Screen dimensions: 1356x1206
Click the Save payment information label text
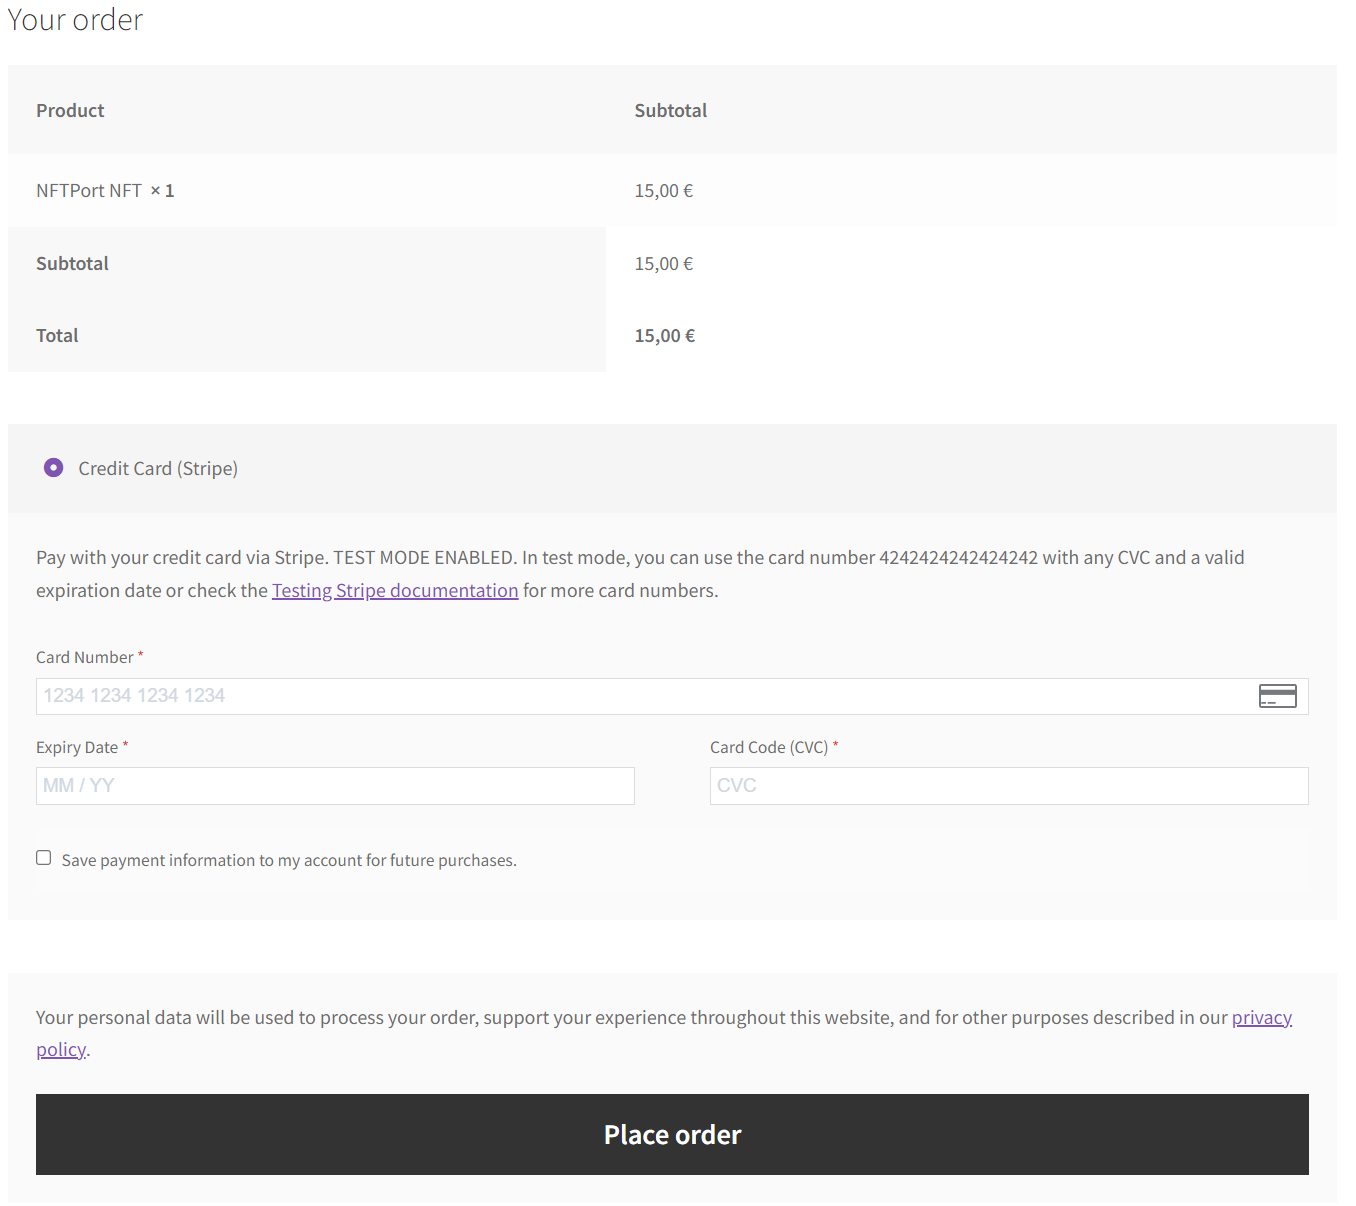(289, 860)
